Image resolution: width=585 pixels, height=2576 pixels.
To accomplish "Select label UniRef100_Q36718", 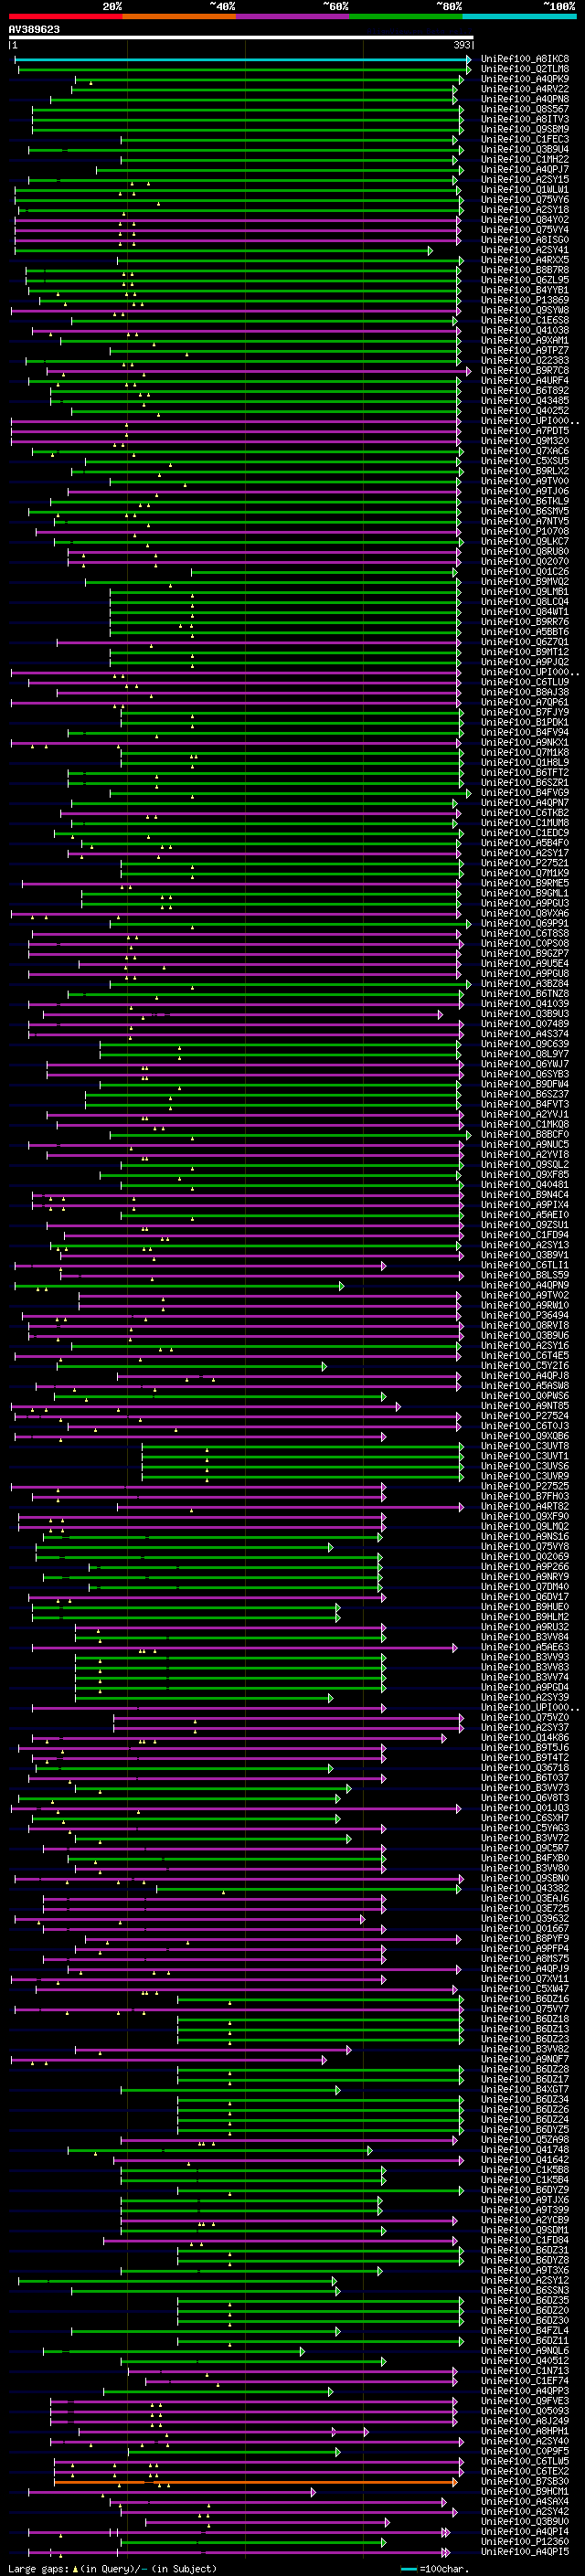I will (525, 1768).
